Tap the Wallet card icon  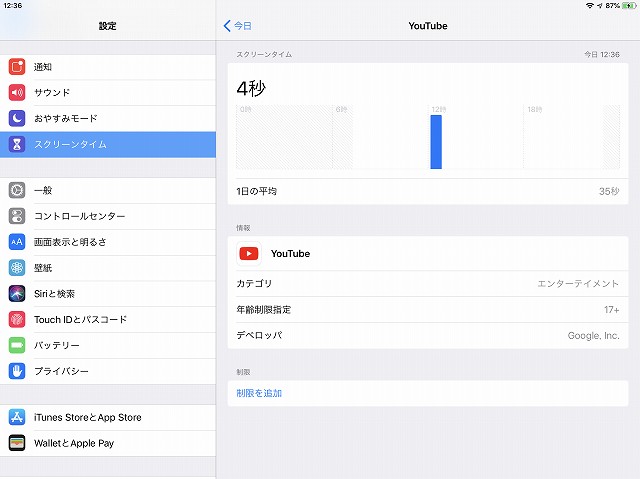tap(17, 443)
